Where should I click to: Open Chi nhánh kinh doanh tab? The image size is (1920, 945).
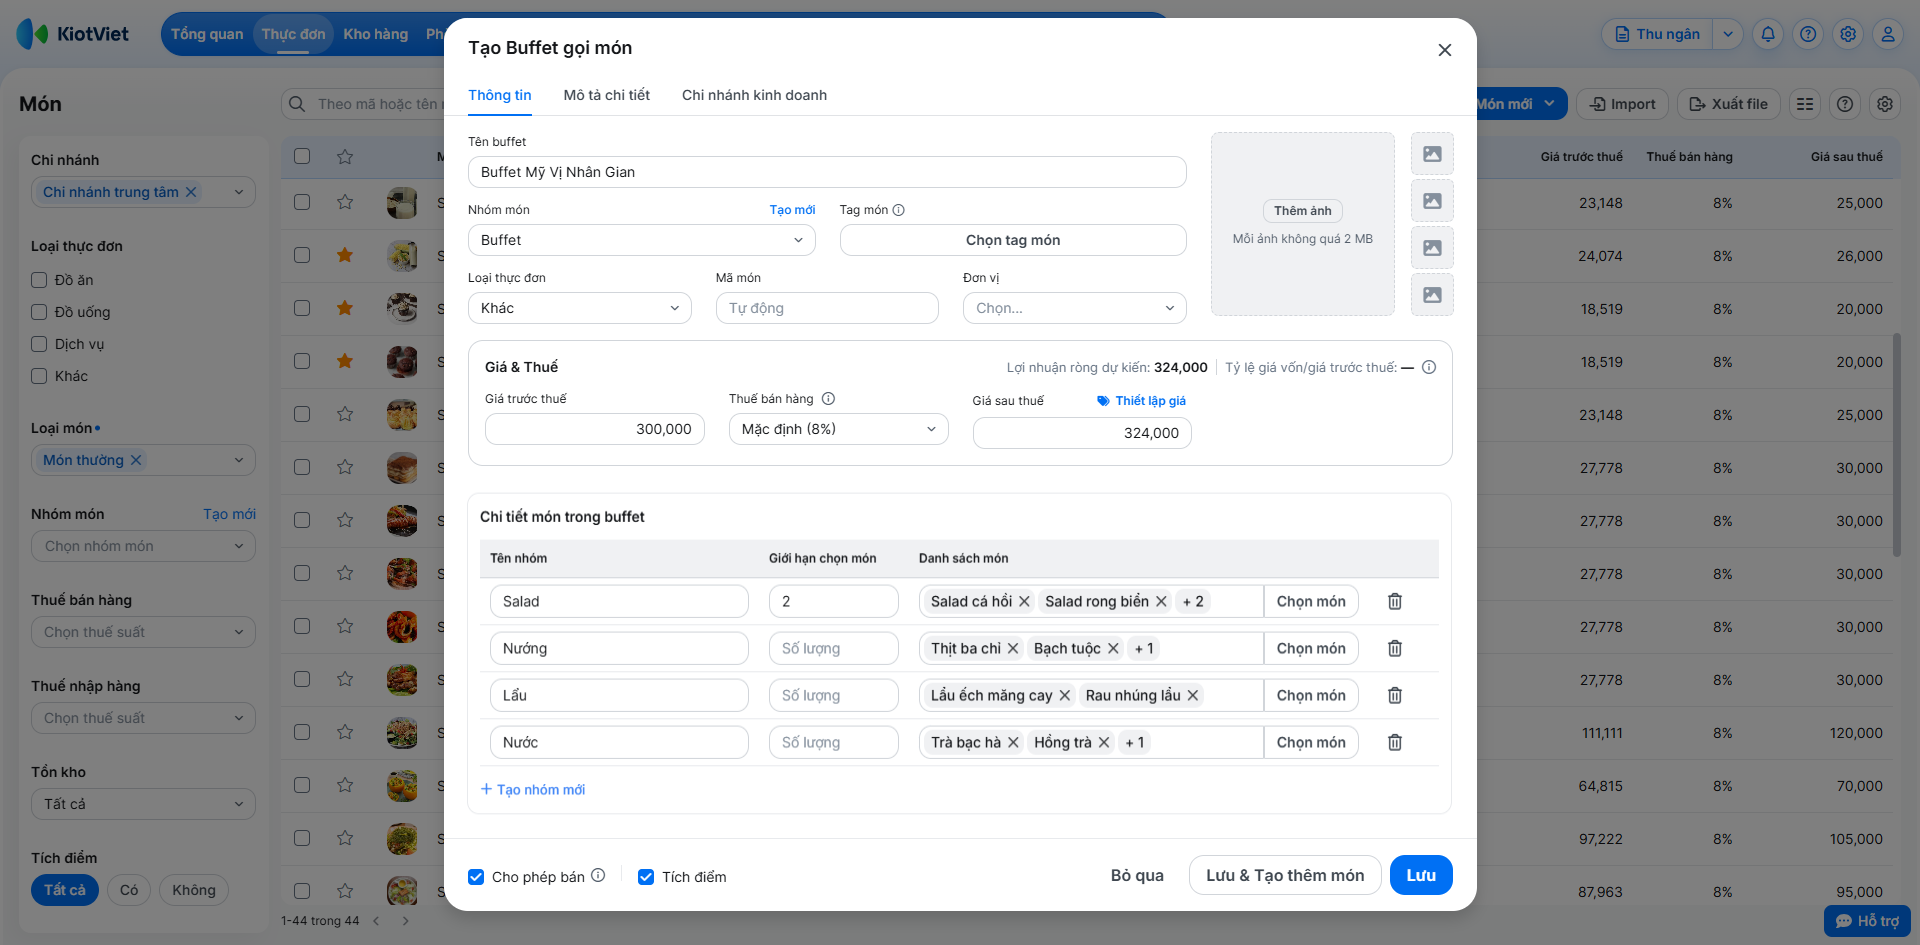point(754,95)
